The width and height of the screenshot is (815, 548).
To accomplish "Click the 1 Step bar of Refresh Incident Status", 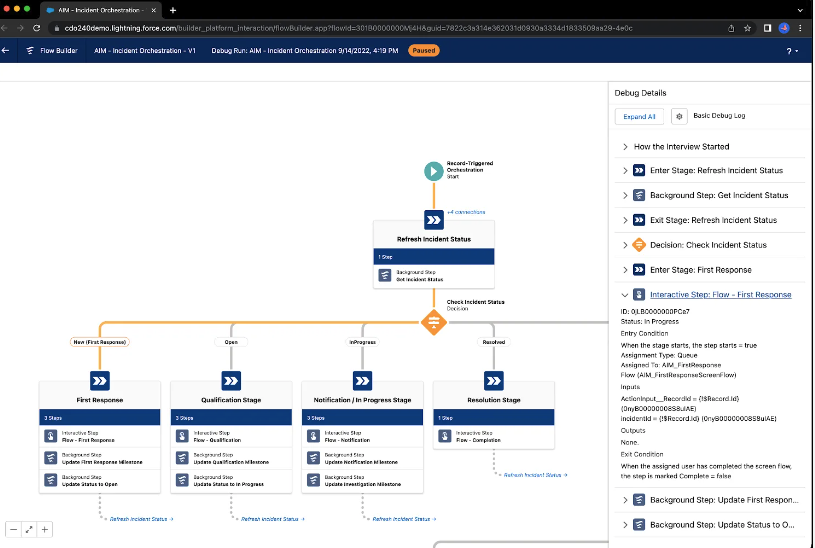I will click(433, 256).
